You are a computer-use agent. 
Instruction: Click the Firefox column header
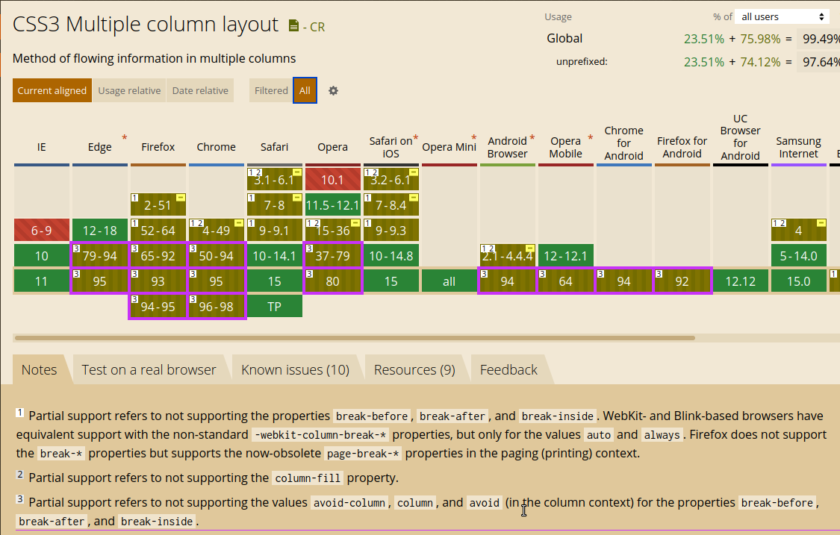tap(158, 147)
